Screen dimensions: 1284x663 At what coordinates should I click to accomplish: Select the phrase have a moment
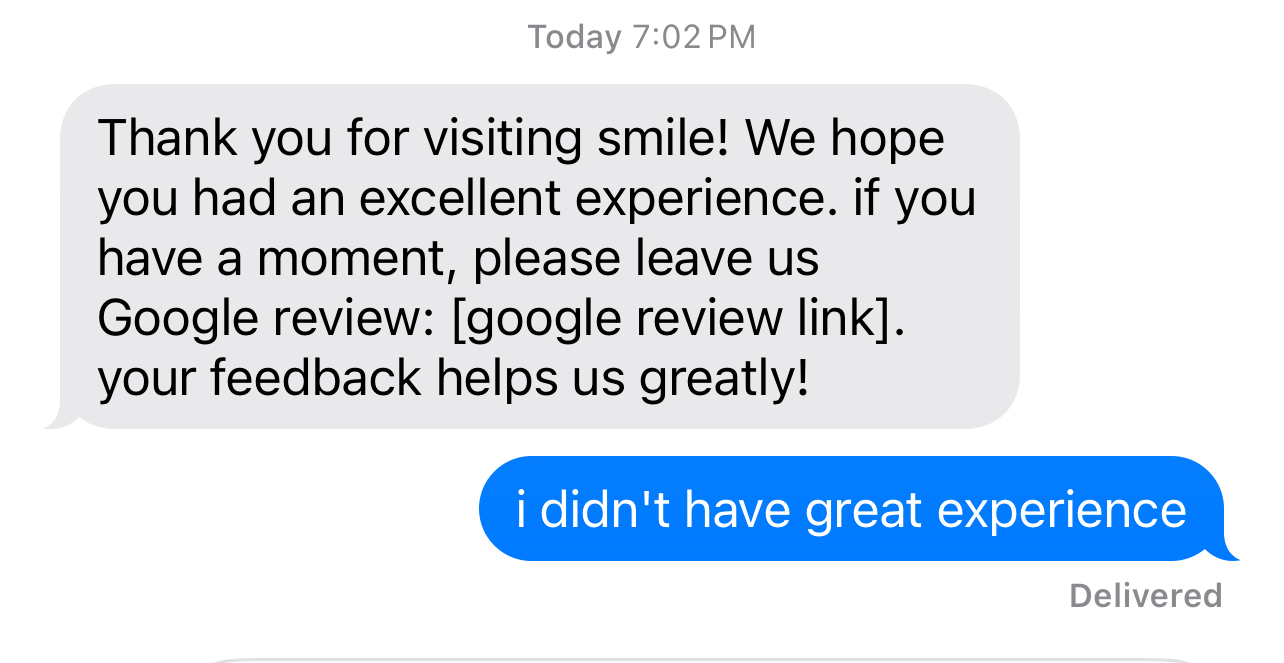[270, 258]
